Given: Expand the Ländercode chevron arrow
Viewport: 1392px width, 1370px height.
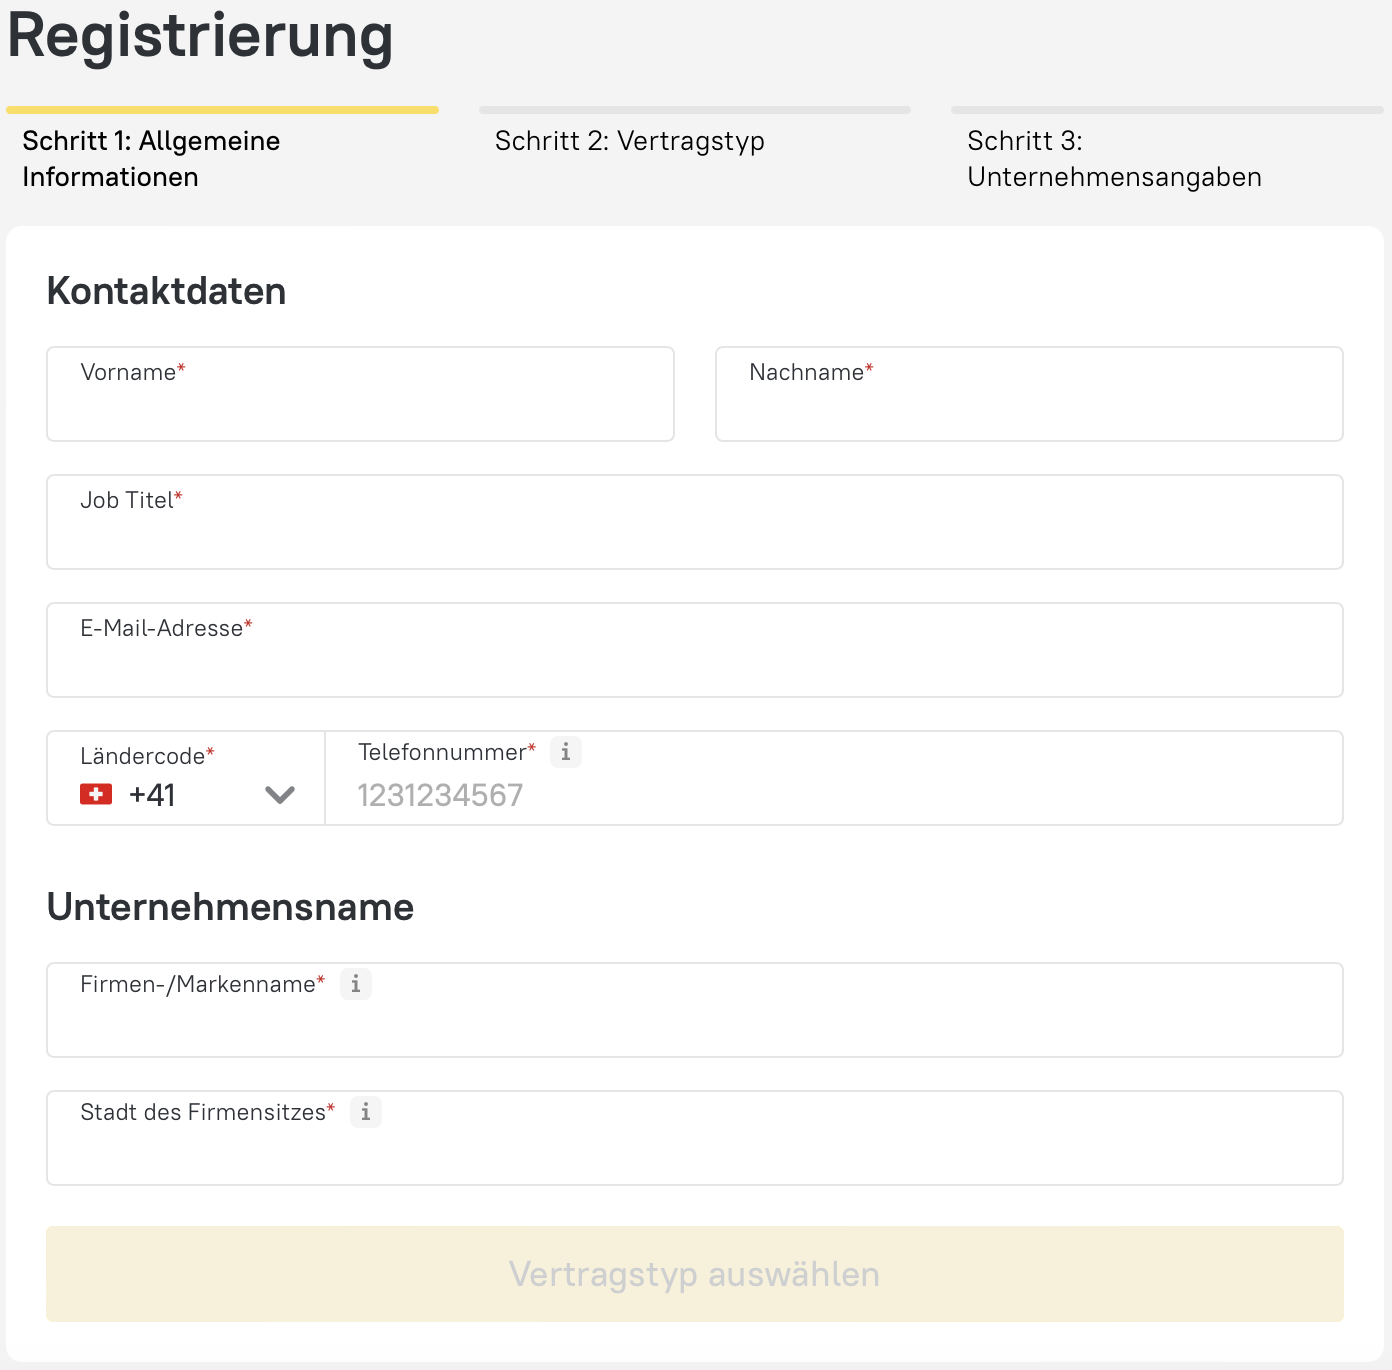Looking at the screenshot, I should (x=280, y=795).
